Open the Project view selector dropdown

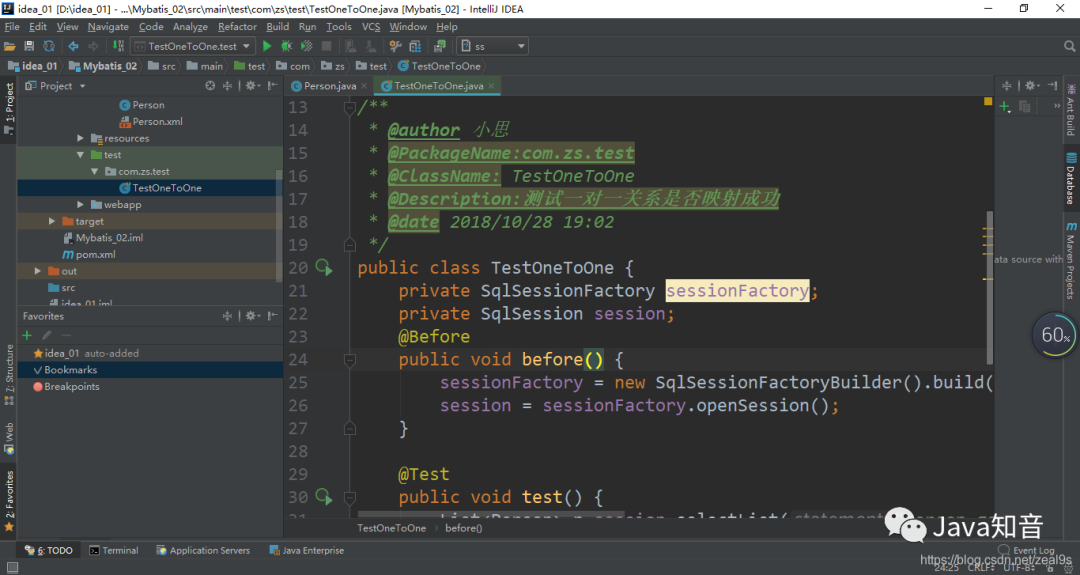point(55,85)
